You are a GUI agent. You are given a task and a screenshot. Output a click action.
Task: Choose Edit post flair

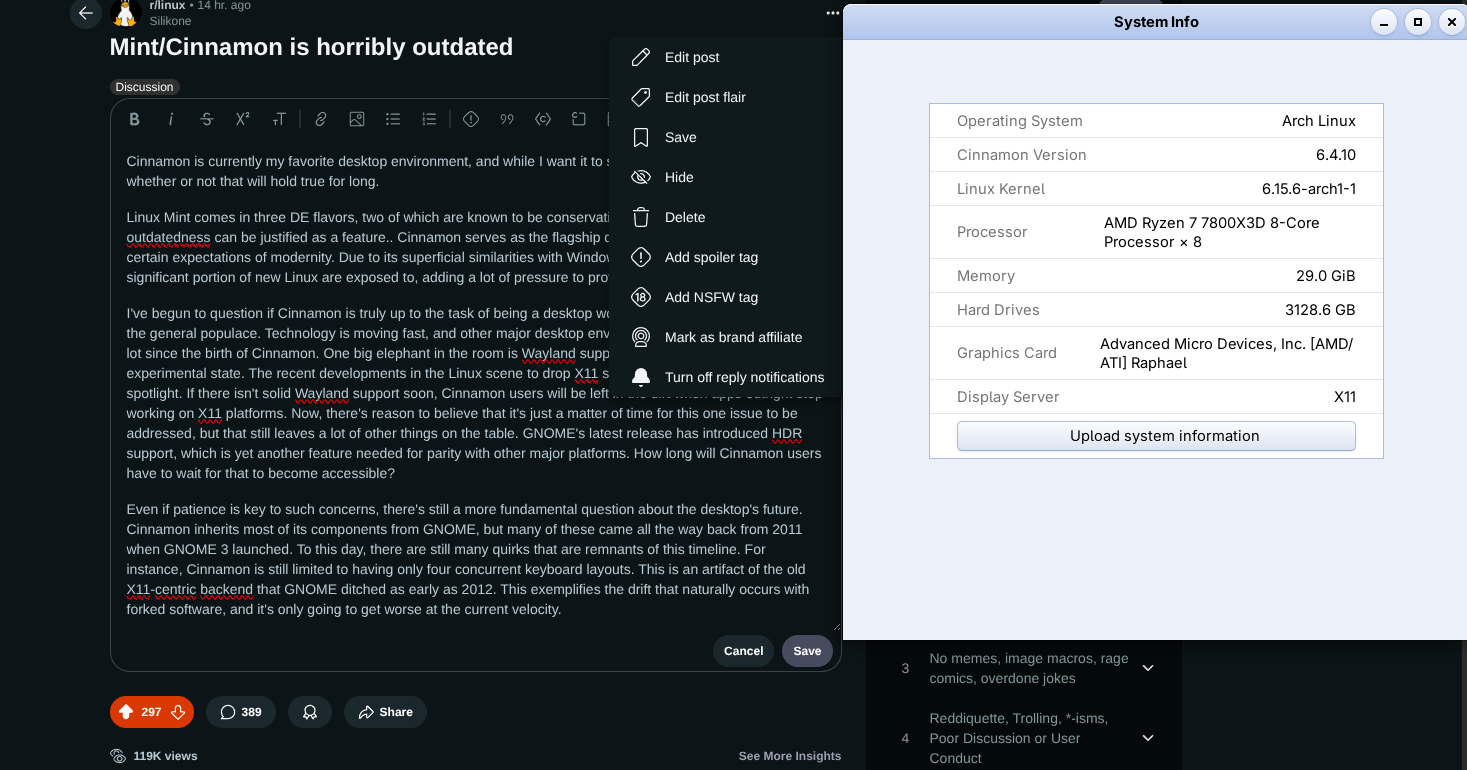click(x=725, y=97)
